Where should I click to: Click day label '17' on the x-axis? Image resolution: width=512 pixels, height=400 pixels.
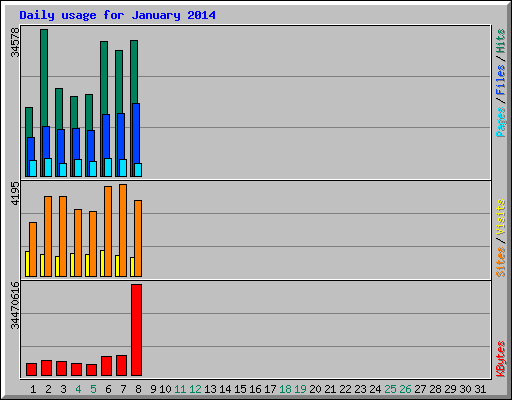click(x=270, y=389)
